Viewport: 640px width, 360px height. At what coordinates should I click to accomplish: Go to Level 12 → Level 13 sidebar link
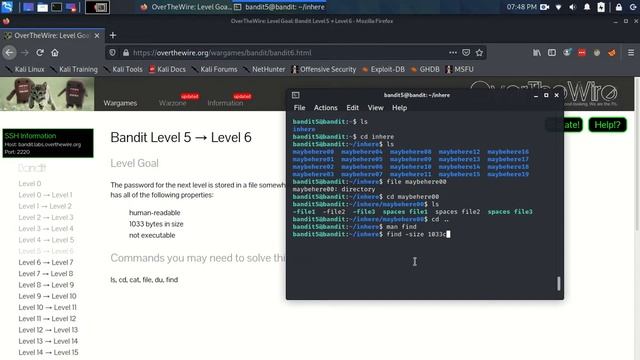coord(48,330)
